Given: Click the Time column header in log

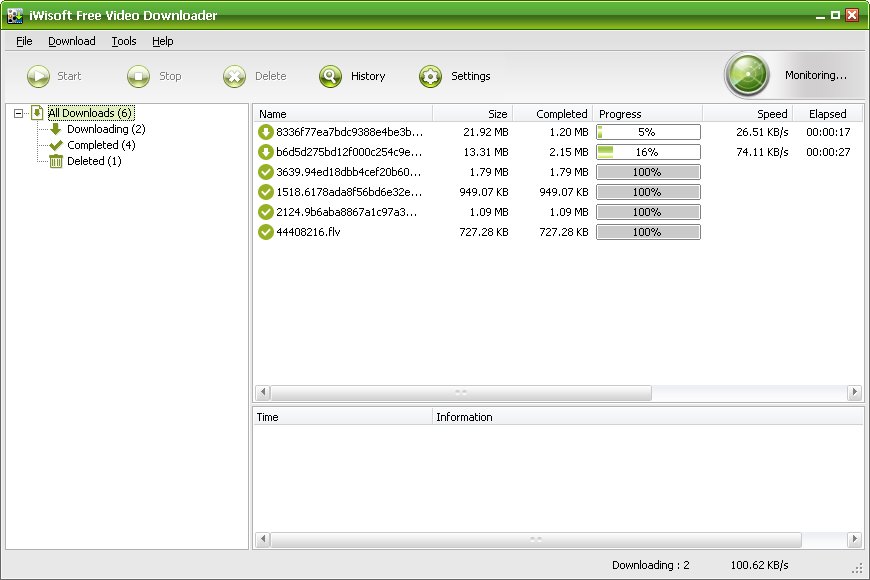Looking at the screenshot, I should [x=342, y=417].
